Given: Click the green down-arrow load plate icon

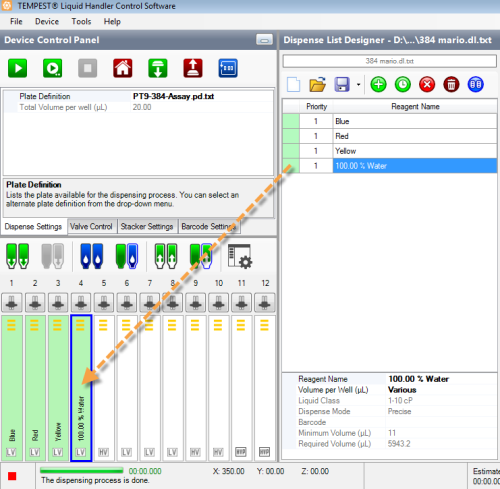Looking at the screenshot, I should [x=158, y=68].
